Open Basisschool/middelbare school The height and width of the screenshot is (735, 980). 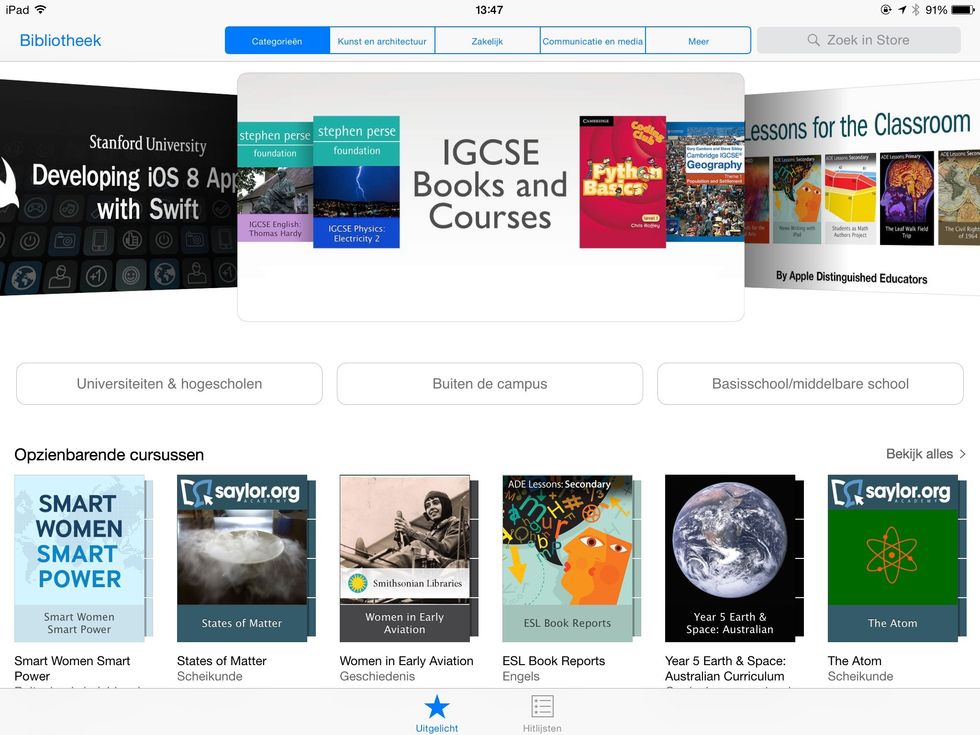[810, 383]
